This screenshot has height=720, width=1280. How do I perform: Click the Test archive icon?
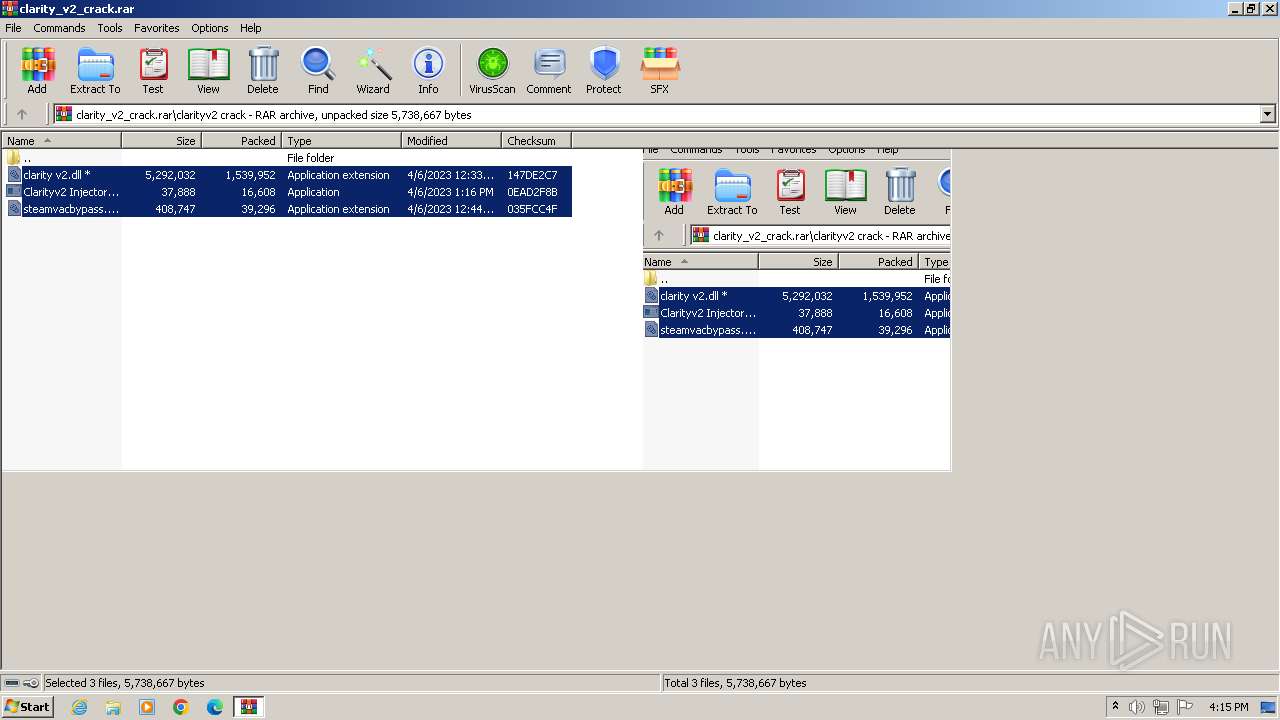click(153, 70)
